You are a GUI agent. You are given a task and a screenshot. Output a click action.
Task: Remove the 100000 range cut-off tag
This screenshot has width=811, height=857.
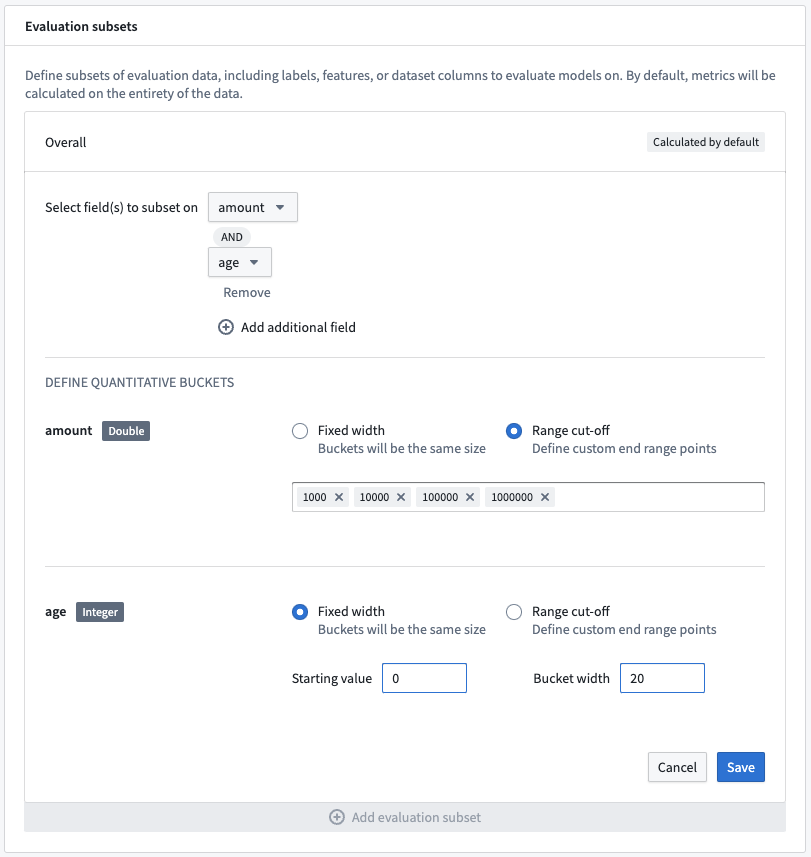tap(469, 497)
